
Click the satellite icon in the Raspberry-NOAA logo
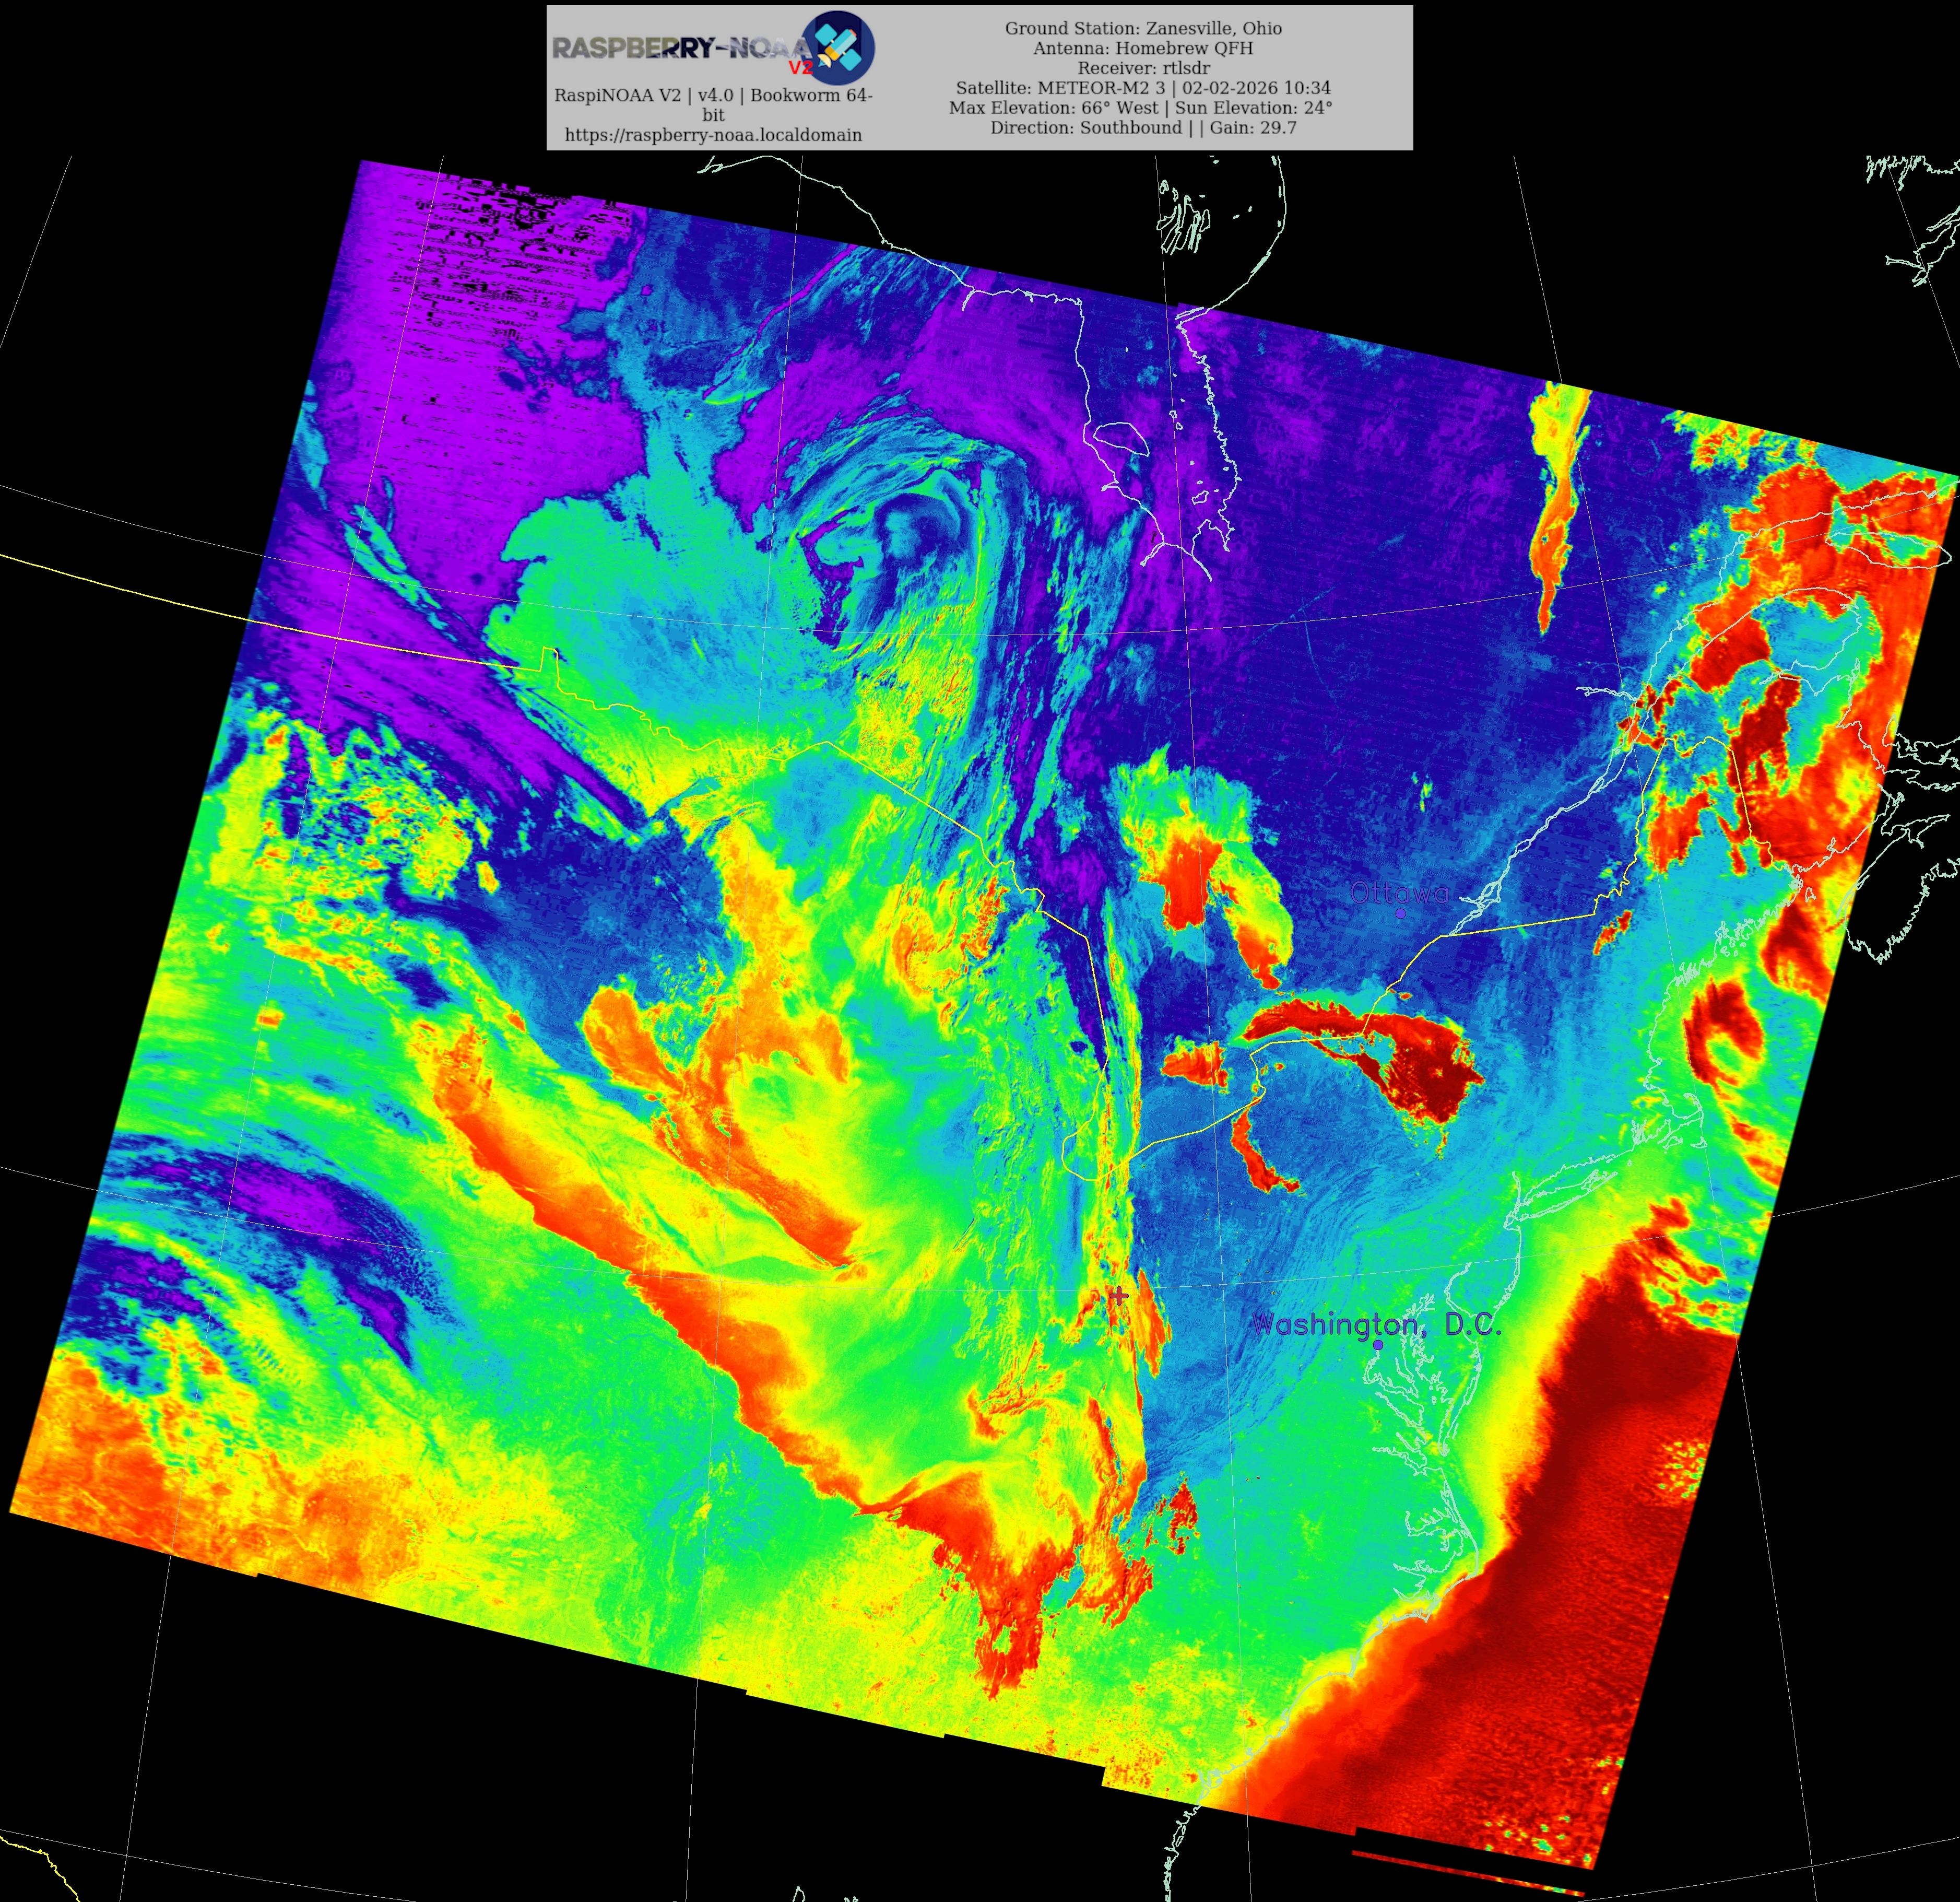[838, 46]
